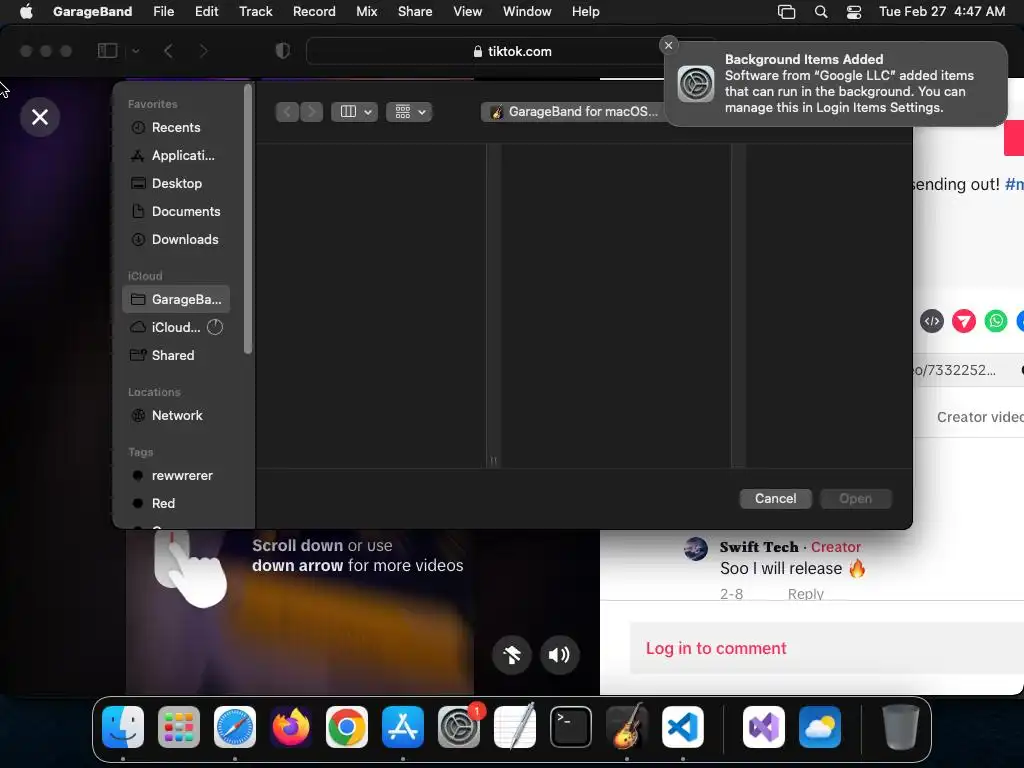The width and height of the screenshot is (1024, 768).
Task: Open Terminal from the Dock
Action: pos(571,727)
